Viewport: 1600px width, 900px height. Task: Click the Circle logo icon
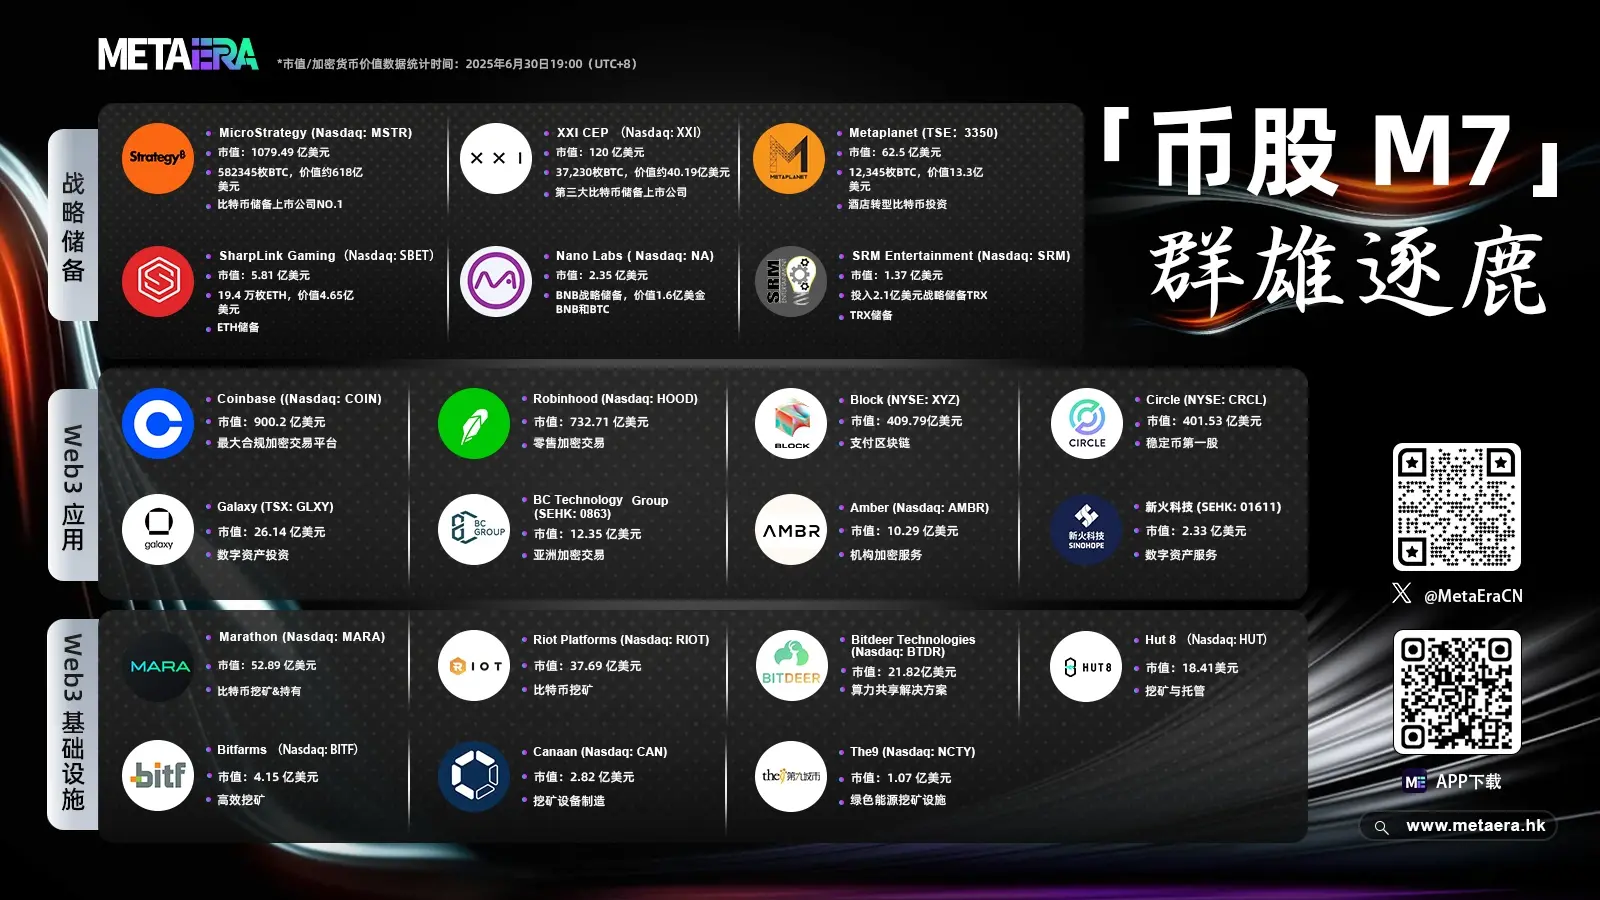tap(1085, 422)
